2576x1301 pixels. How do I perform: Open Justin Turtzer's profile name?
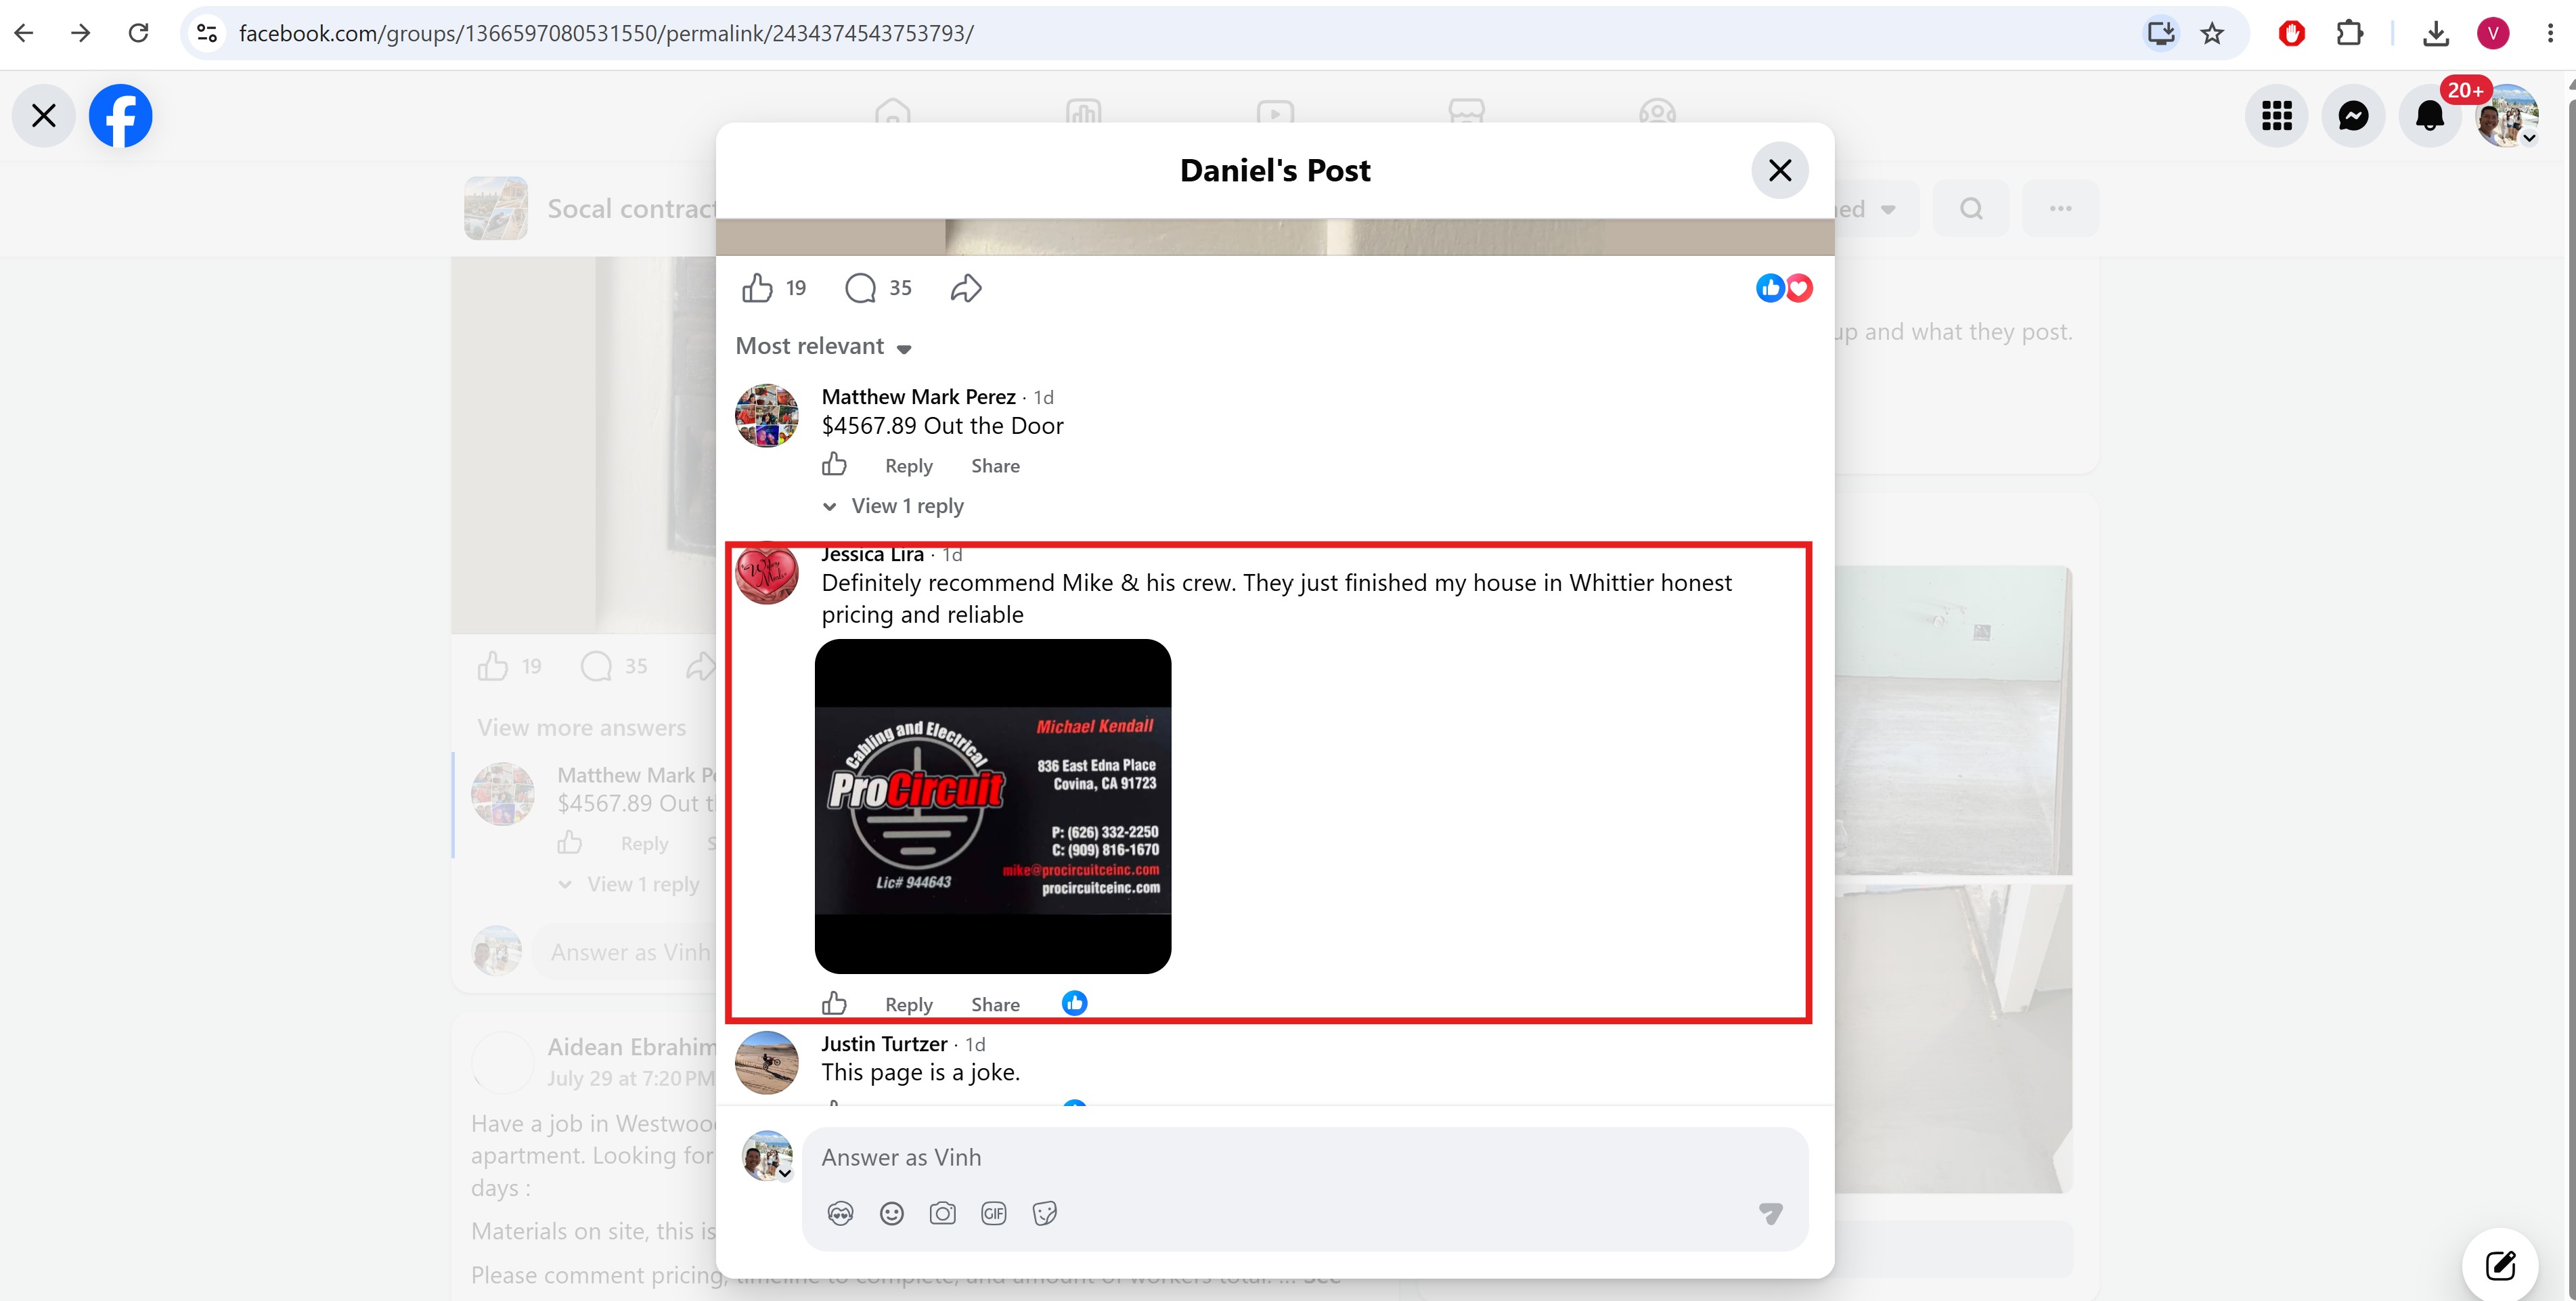coord(884,1044)
